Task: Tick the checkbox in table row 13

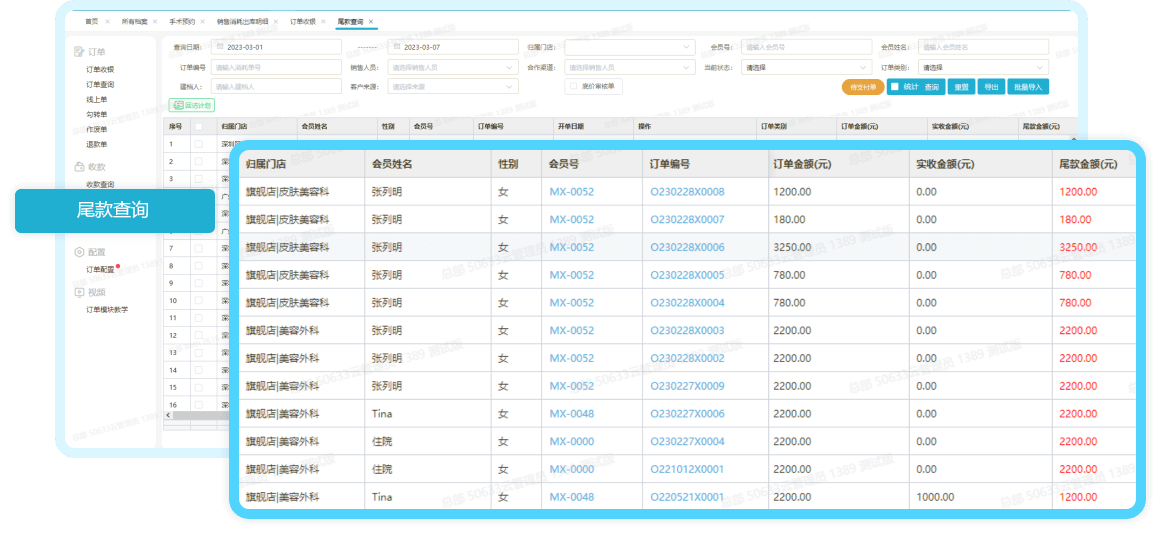Action: 198,353
